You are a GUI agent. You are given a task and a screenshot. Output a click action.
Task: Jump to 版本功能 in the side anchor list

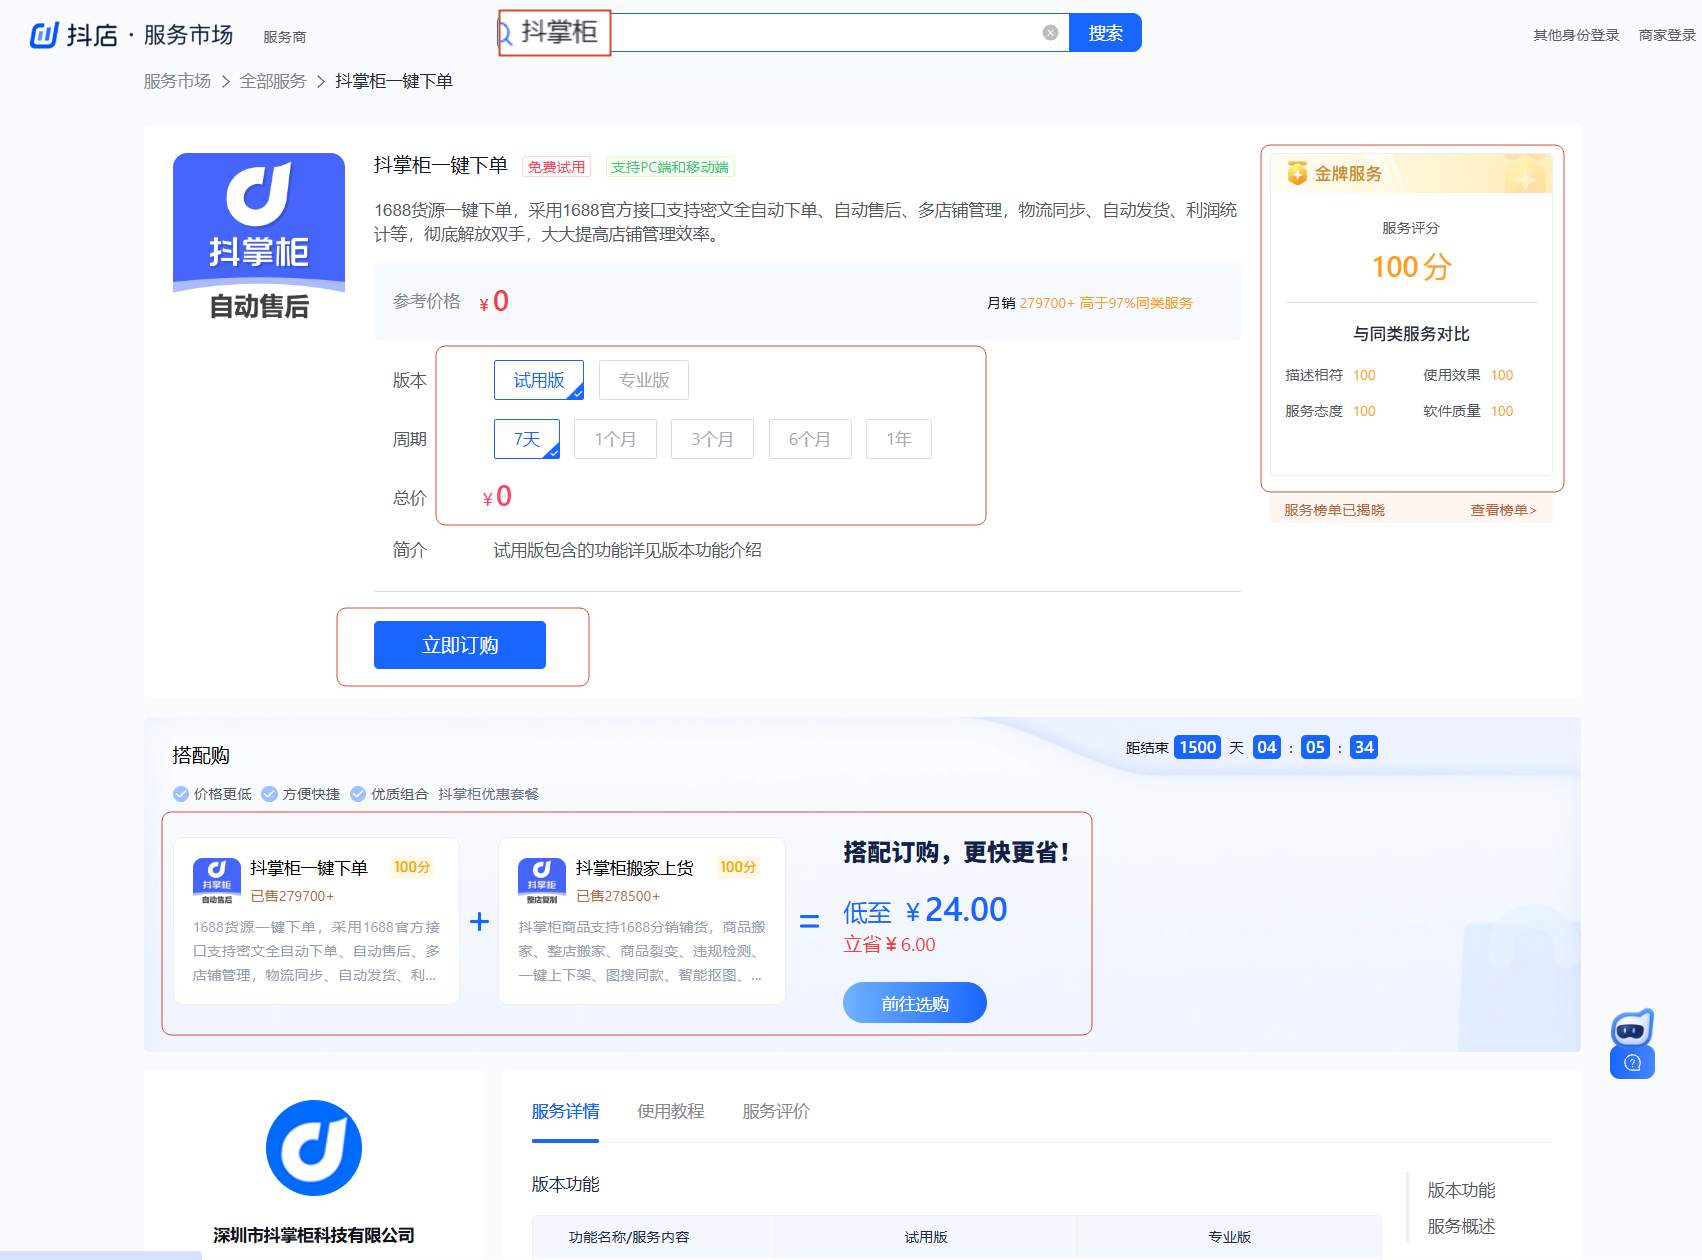click(1461, 1190)
